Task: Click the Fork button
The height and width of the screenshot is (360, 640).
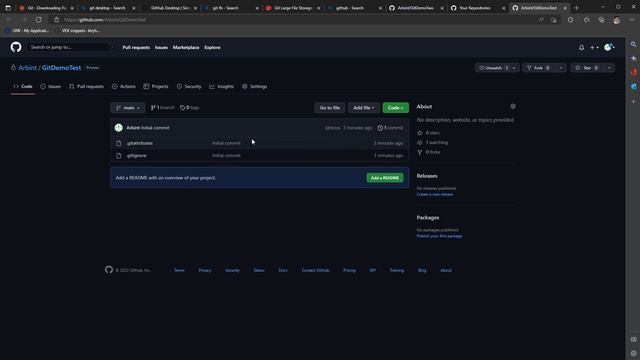Action: pyautogui.click(x=539, y=68)
